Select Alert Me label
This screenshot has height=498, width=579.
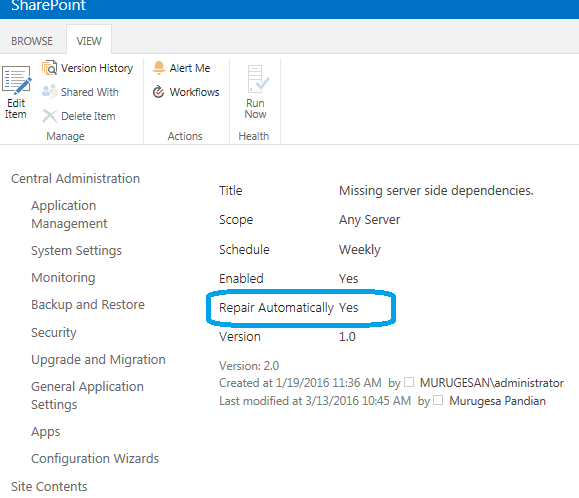(x=190, y=68)
